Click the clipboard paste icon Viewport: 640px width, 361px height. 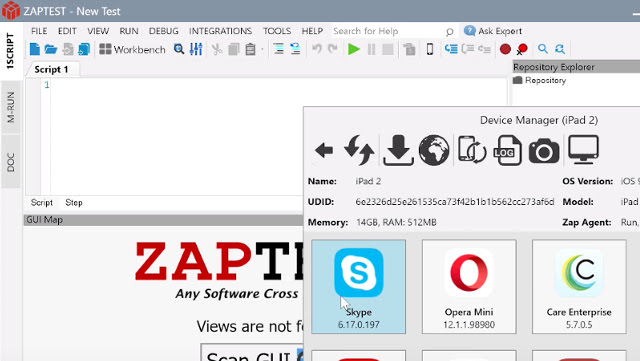pos(250,49)
